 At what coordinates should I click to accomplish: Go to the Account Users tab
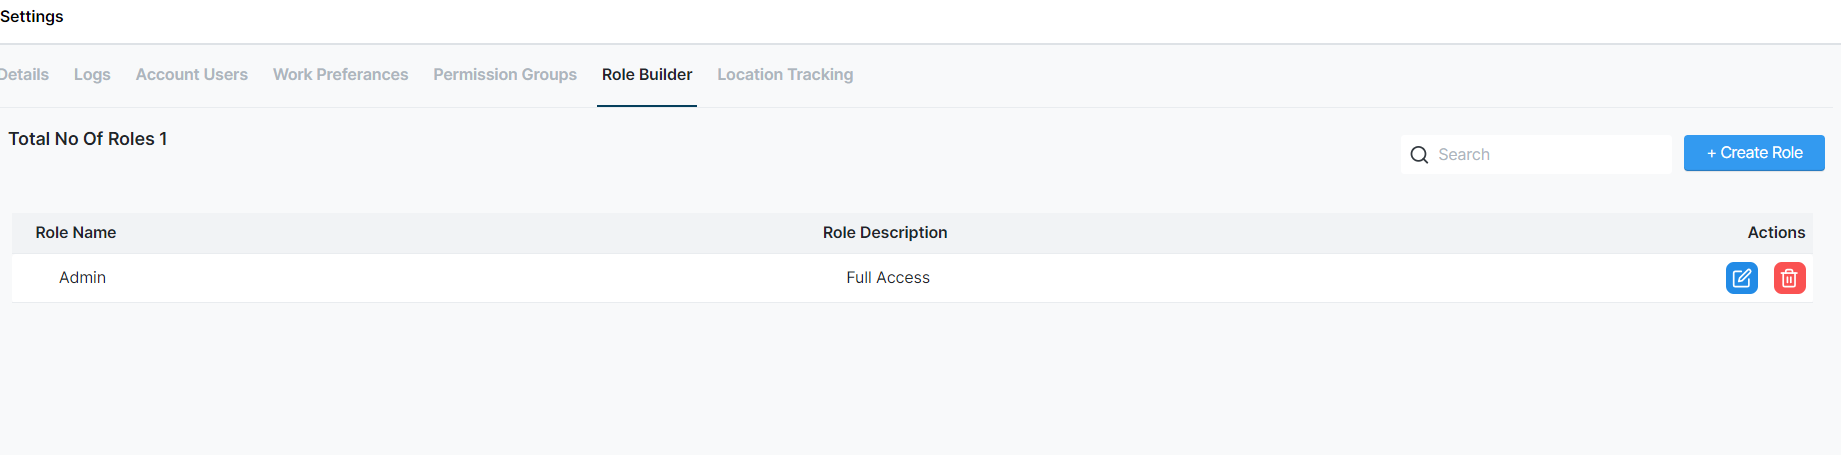tap(192, 75)
